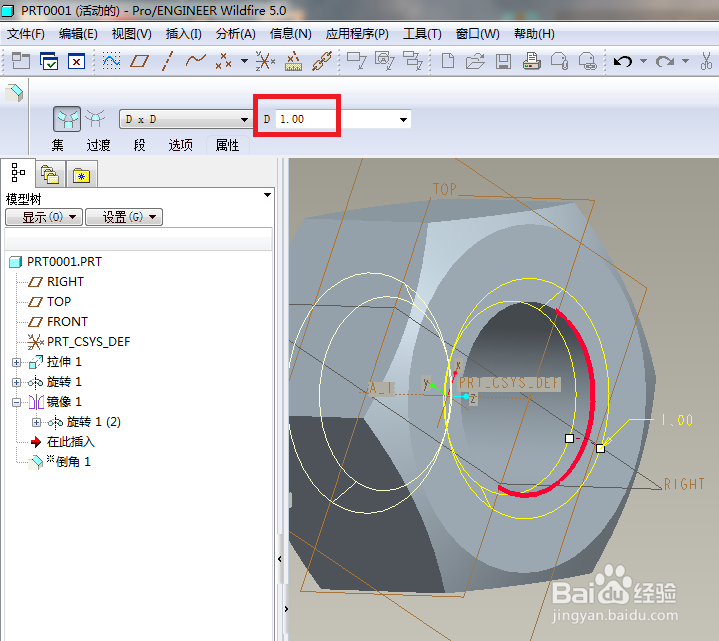Click the send mail with link icon
This screenshot has height=641, width=719.
click(x=587, y=61)
